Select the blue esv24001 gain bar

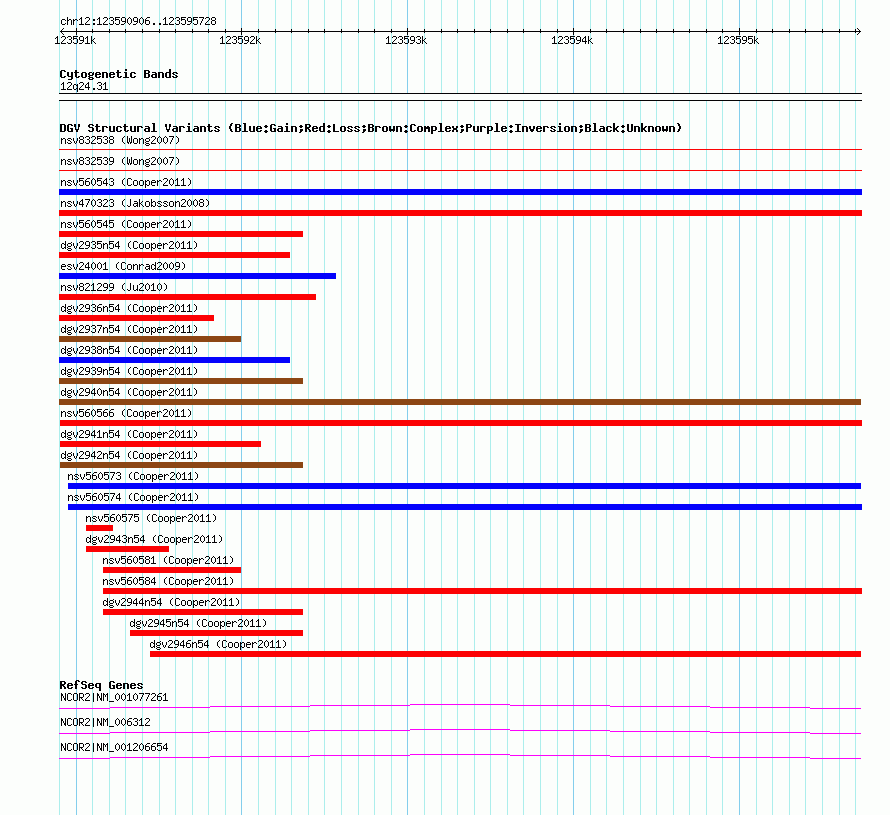coord(198,276)
